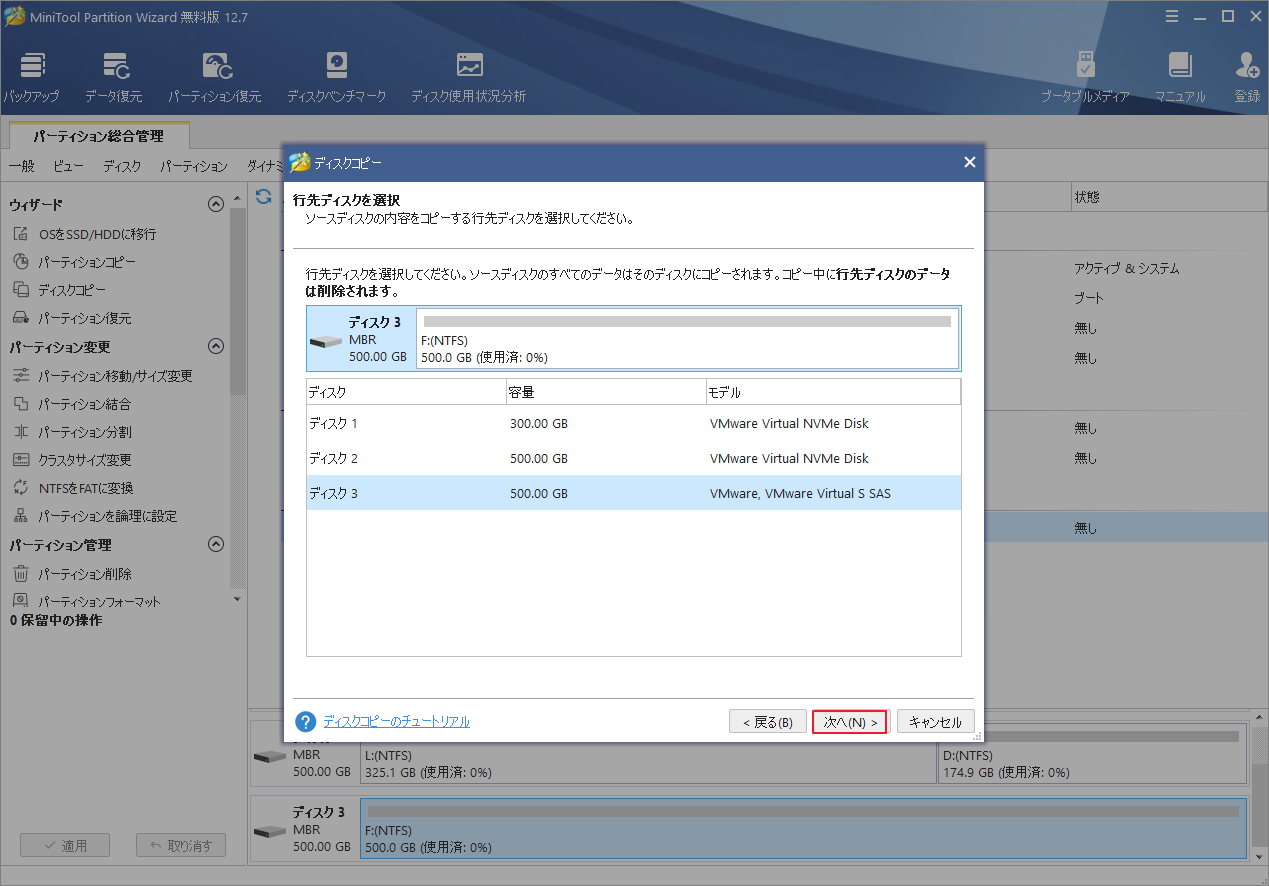Click the 次へ(N) button
Screen dimensions: 1269x886
849,721
